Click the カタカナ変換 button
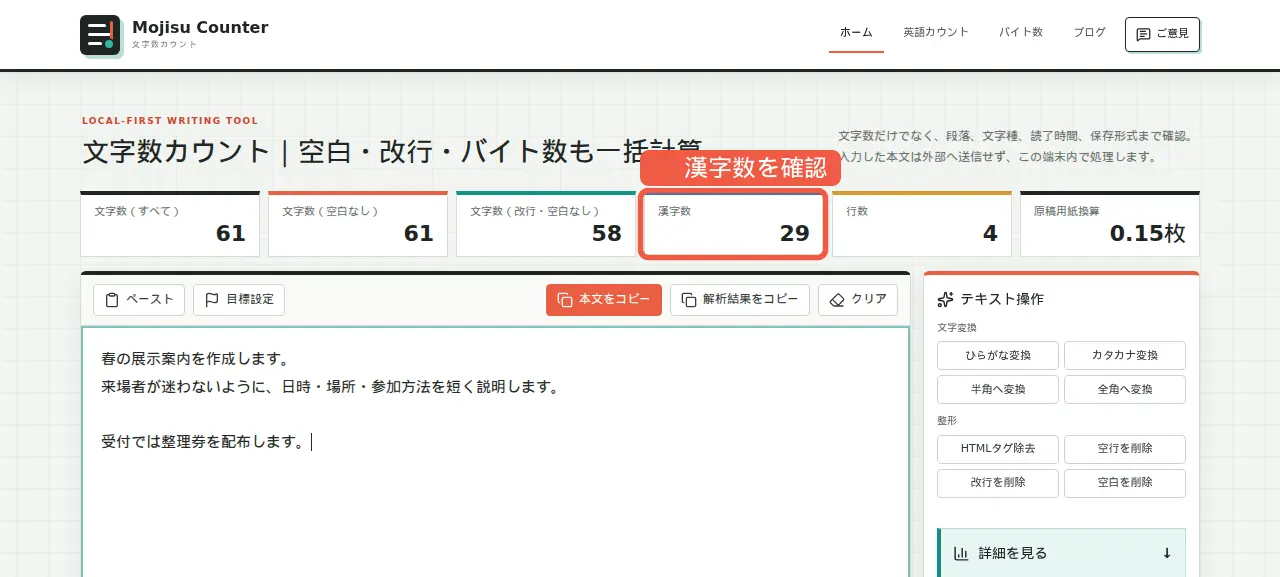 [x=1125, y=355]
